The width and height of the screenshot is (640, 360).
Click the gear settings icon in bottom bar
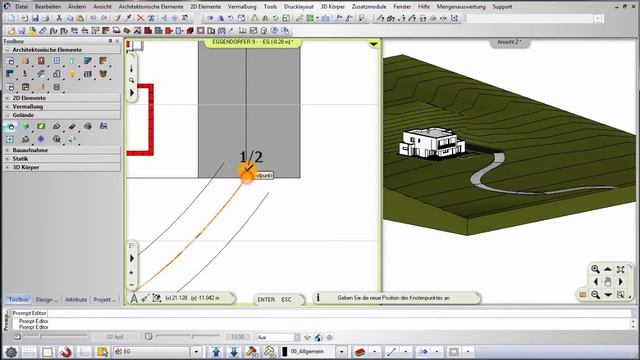click(11, 351)
